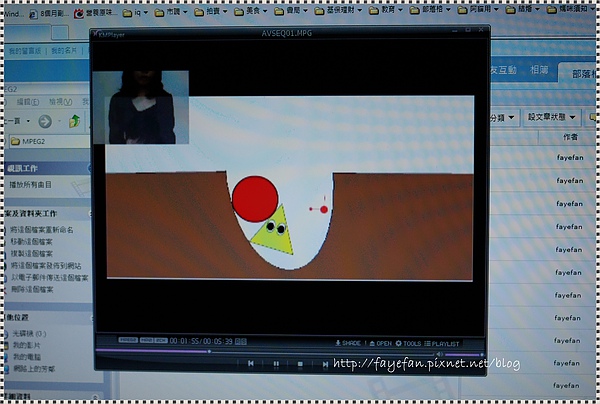Click the 8個月副... bookmark
Viewport: 600px width, 404px height.
point(49,14)
